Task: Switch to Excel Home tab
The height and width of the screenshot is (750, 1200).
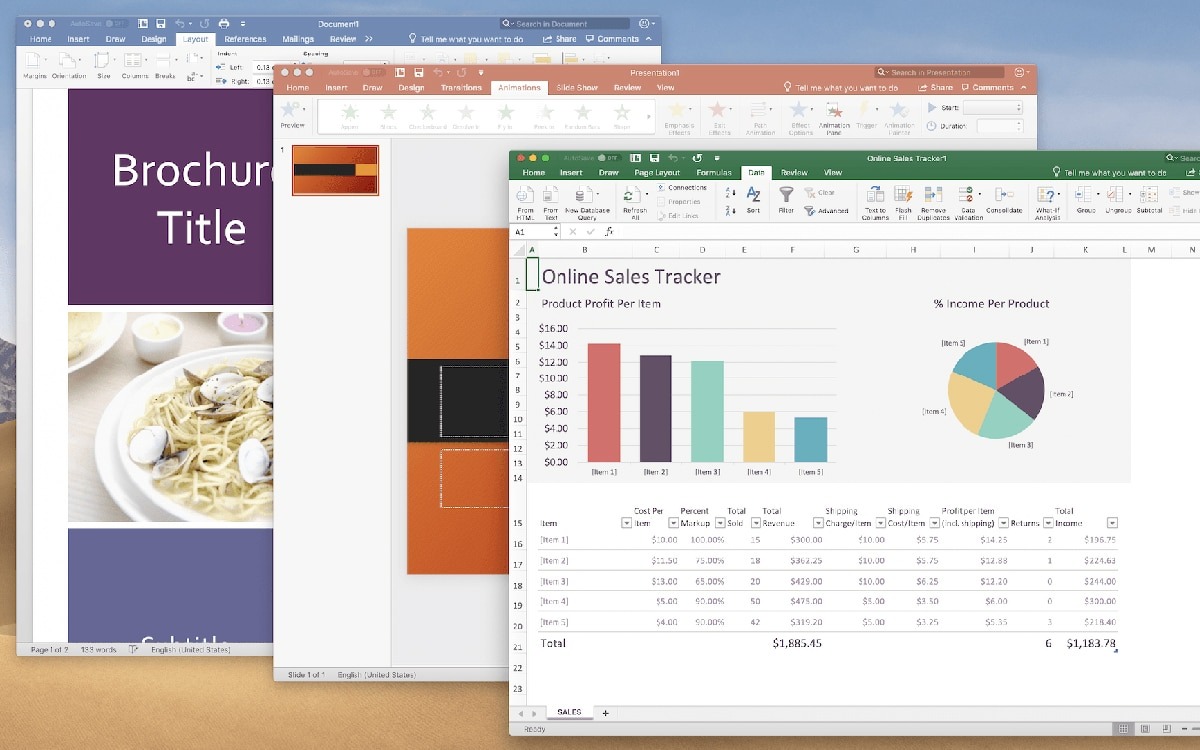Action: pos(534,173)
